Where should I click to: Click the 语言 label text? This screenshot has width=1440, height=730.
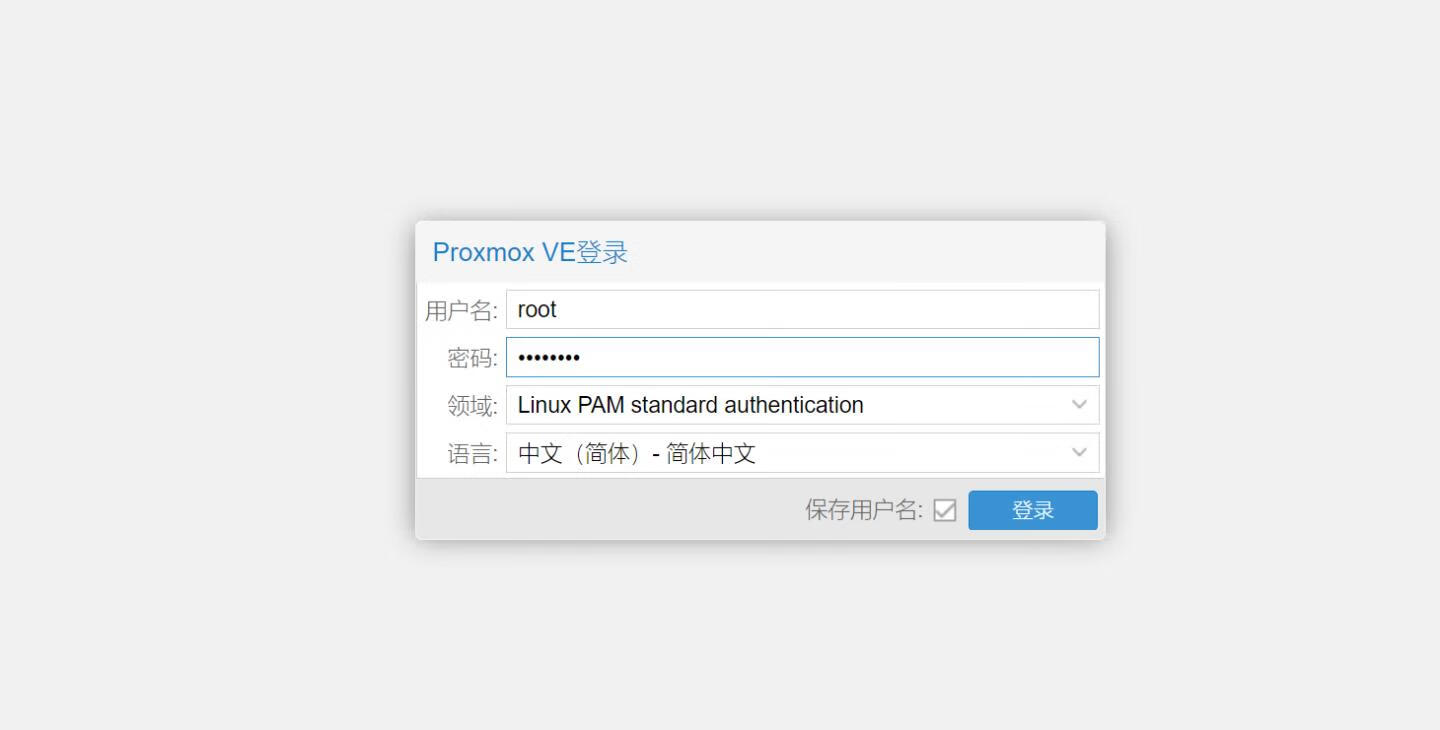click(x=472, y=454)
